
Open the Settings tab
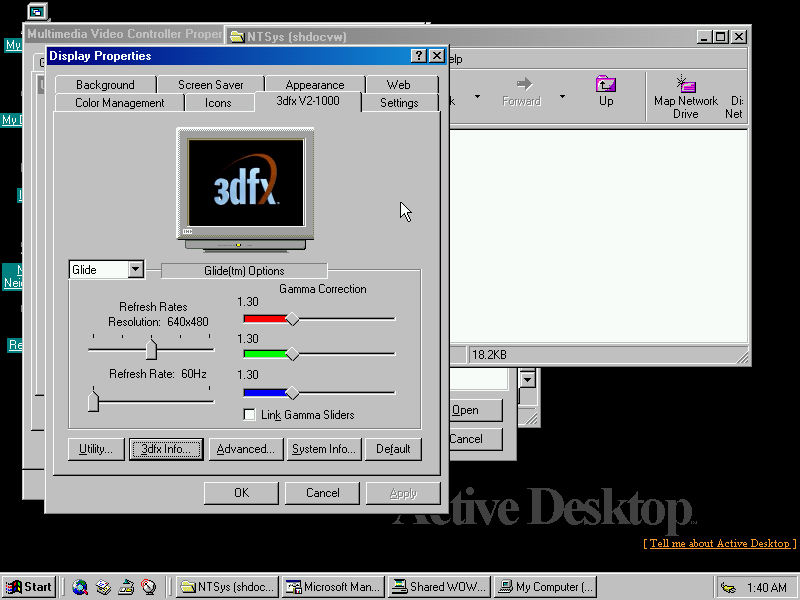(399, 103)
